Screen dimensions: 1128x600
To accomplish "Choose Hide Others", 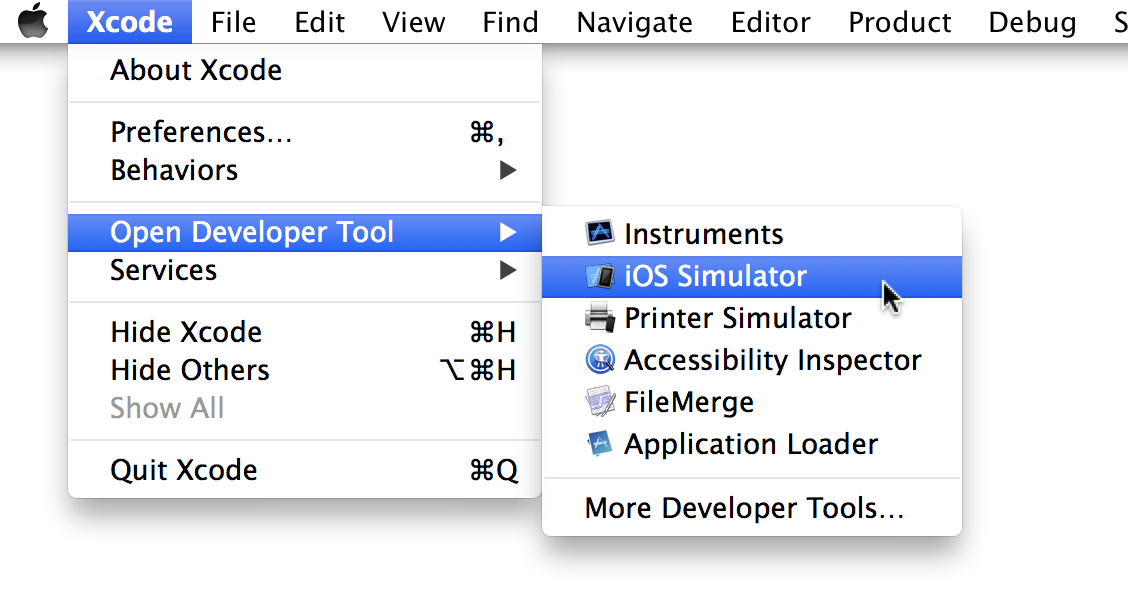I will point(304,371).
